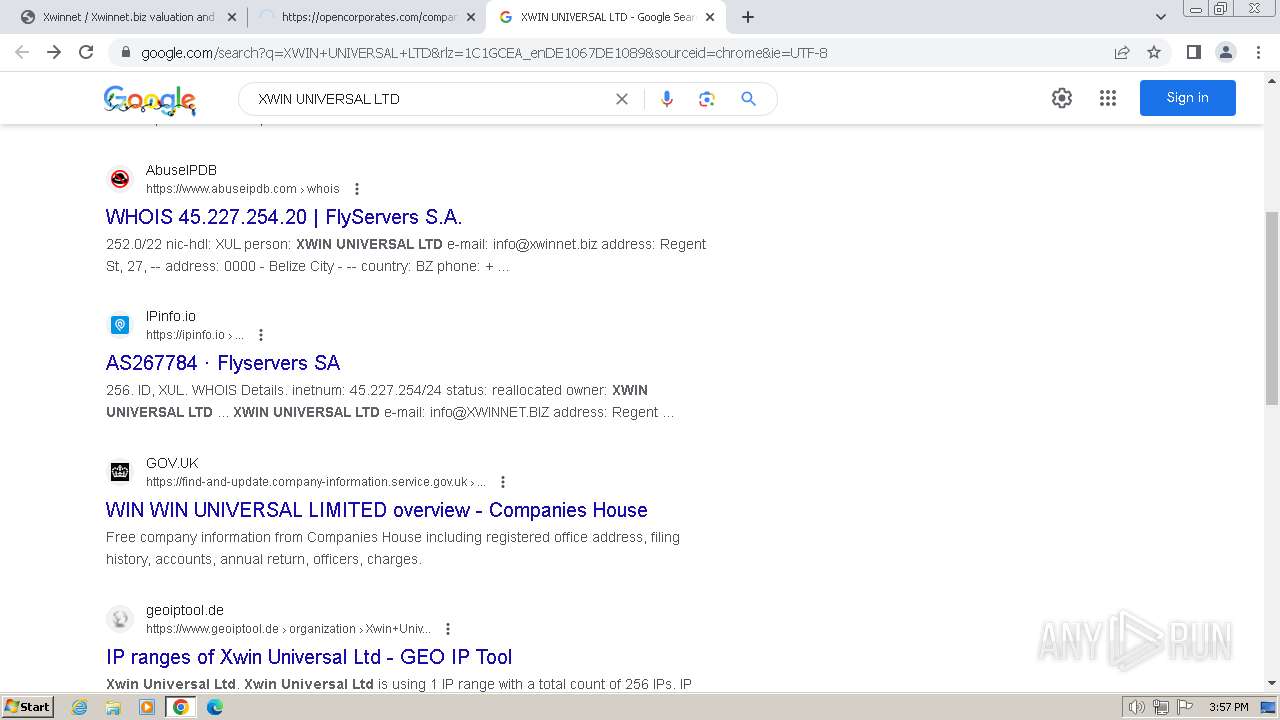This screenshot has width=1280, height=720.
Task: Click the page vertical scrollbar thumb
Action: tap(1272, 308)
